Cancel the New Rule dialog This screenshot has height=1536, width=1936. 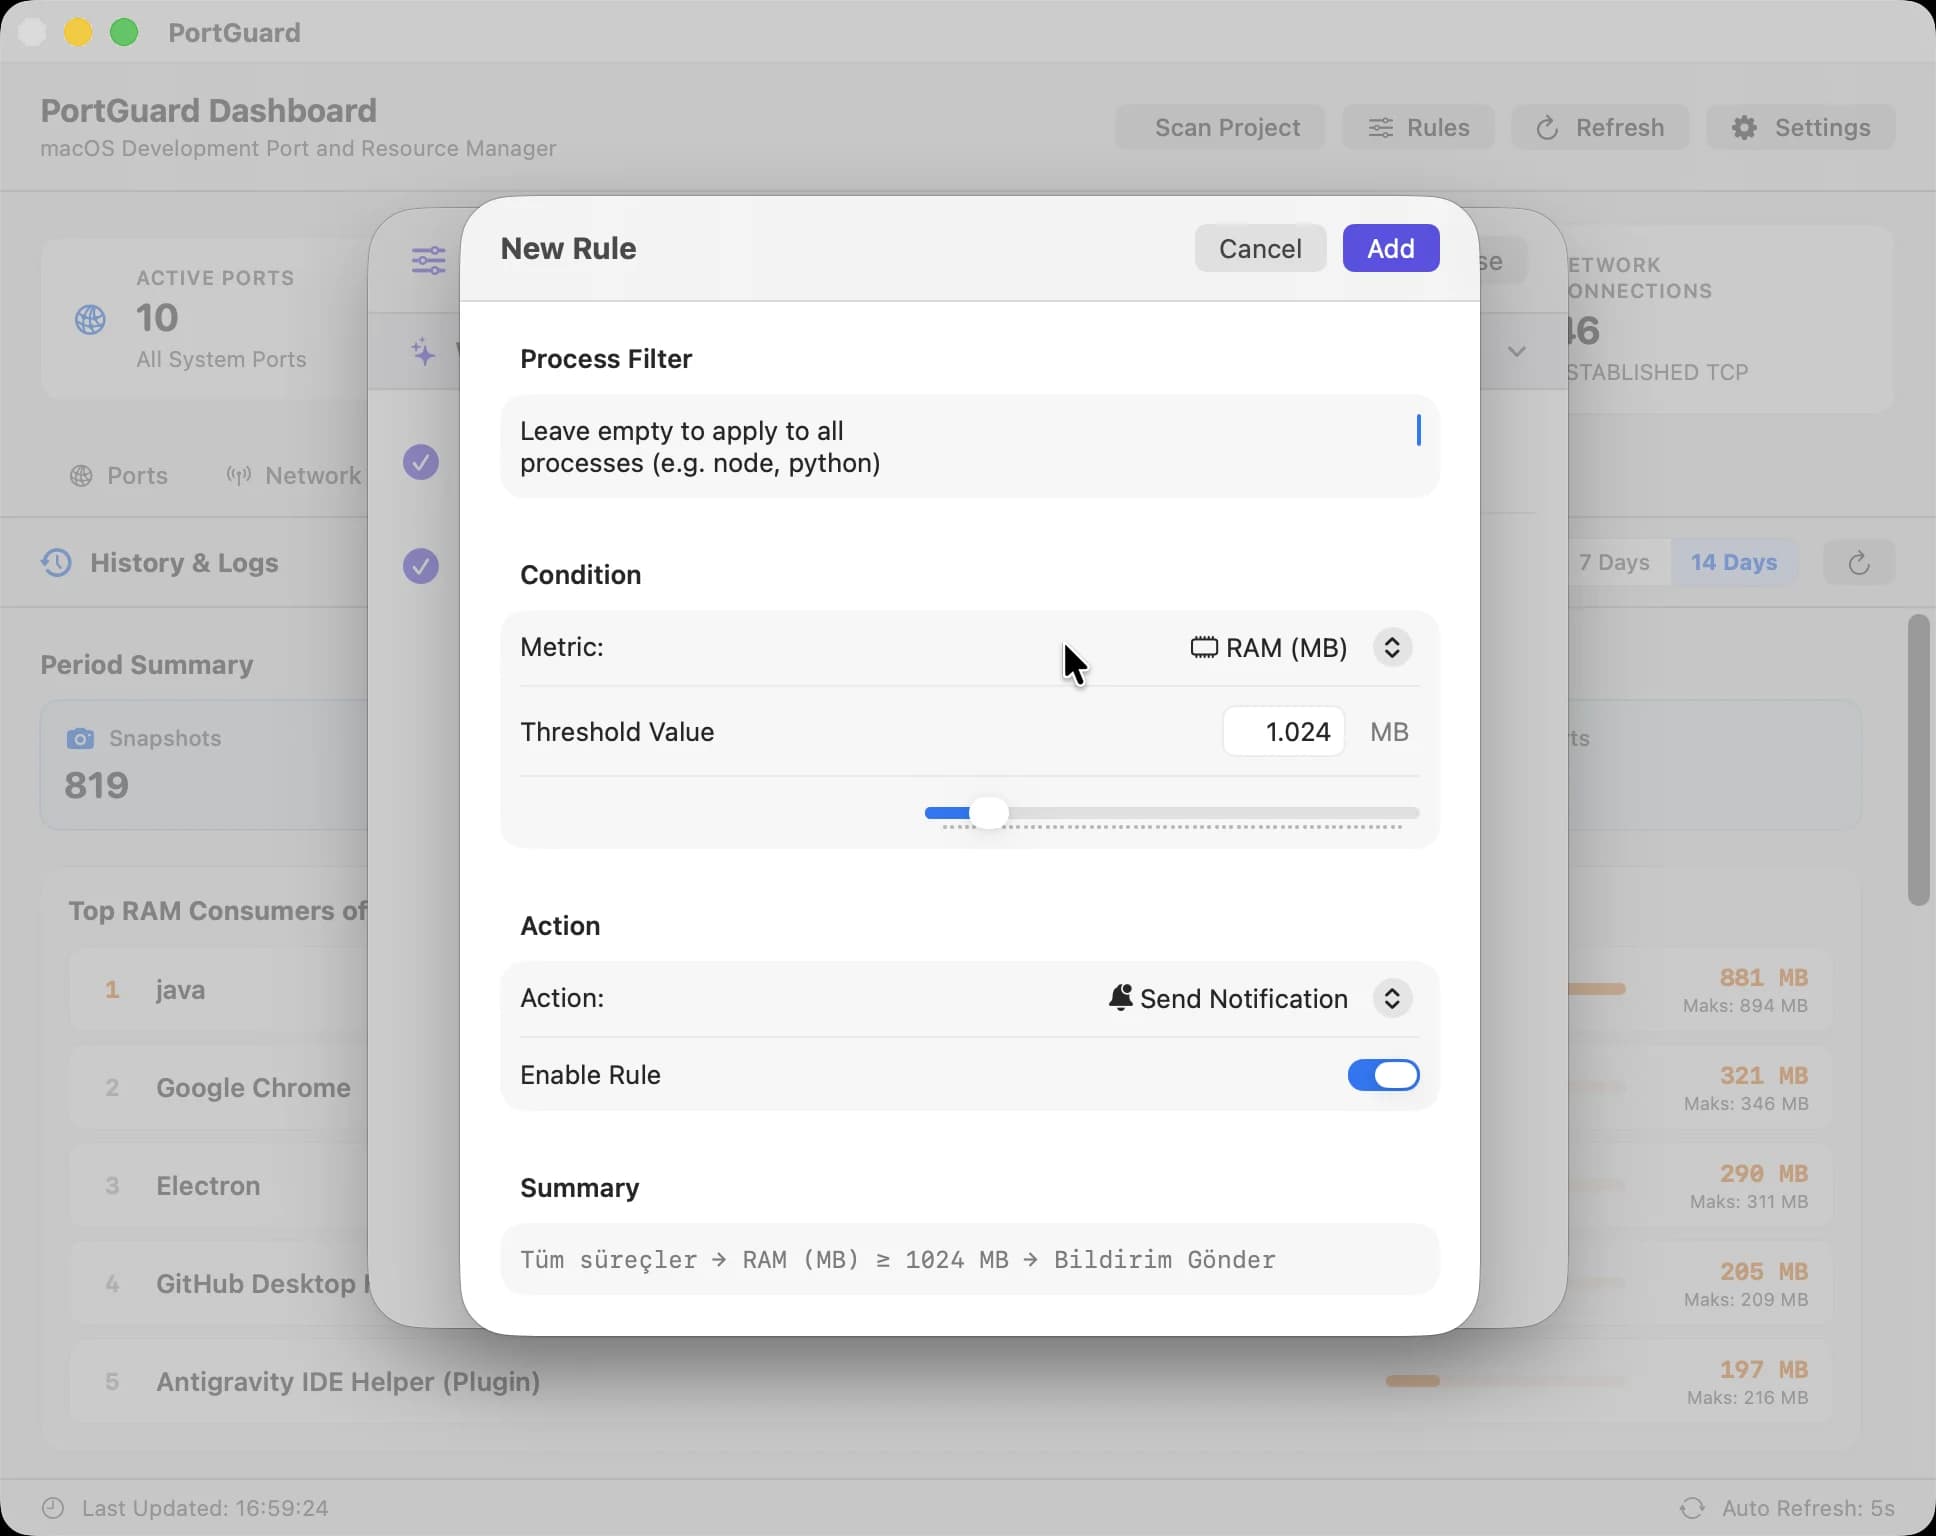[1260, 248]
